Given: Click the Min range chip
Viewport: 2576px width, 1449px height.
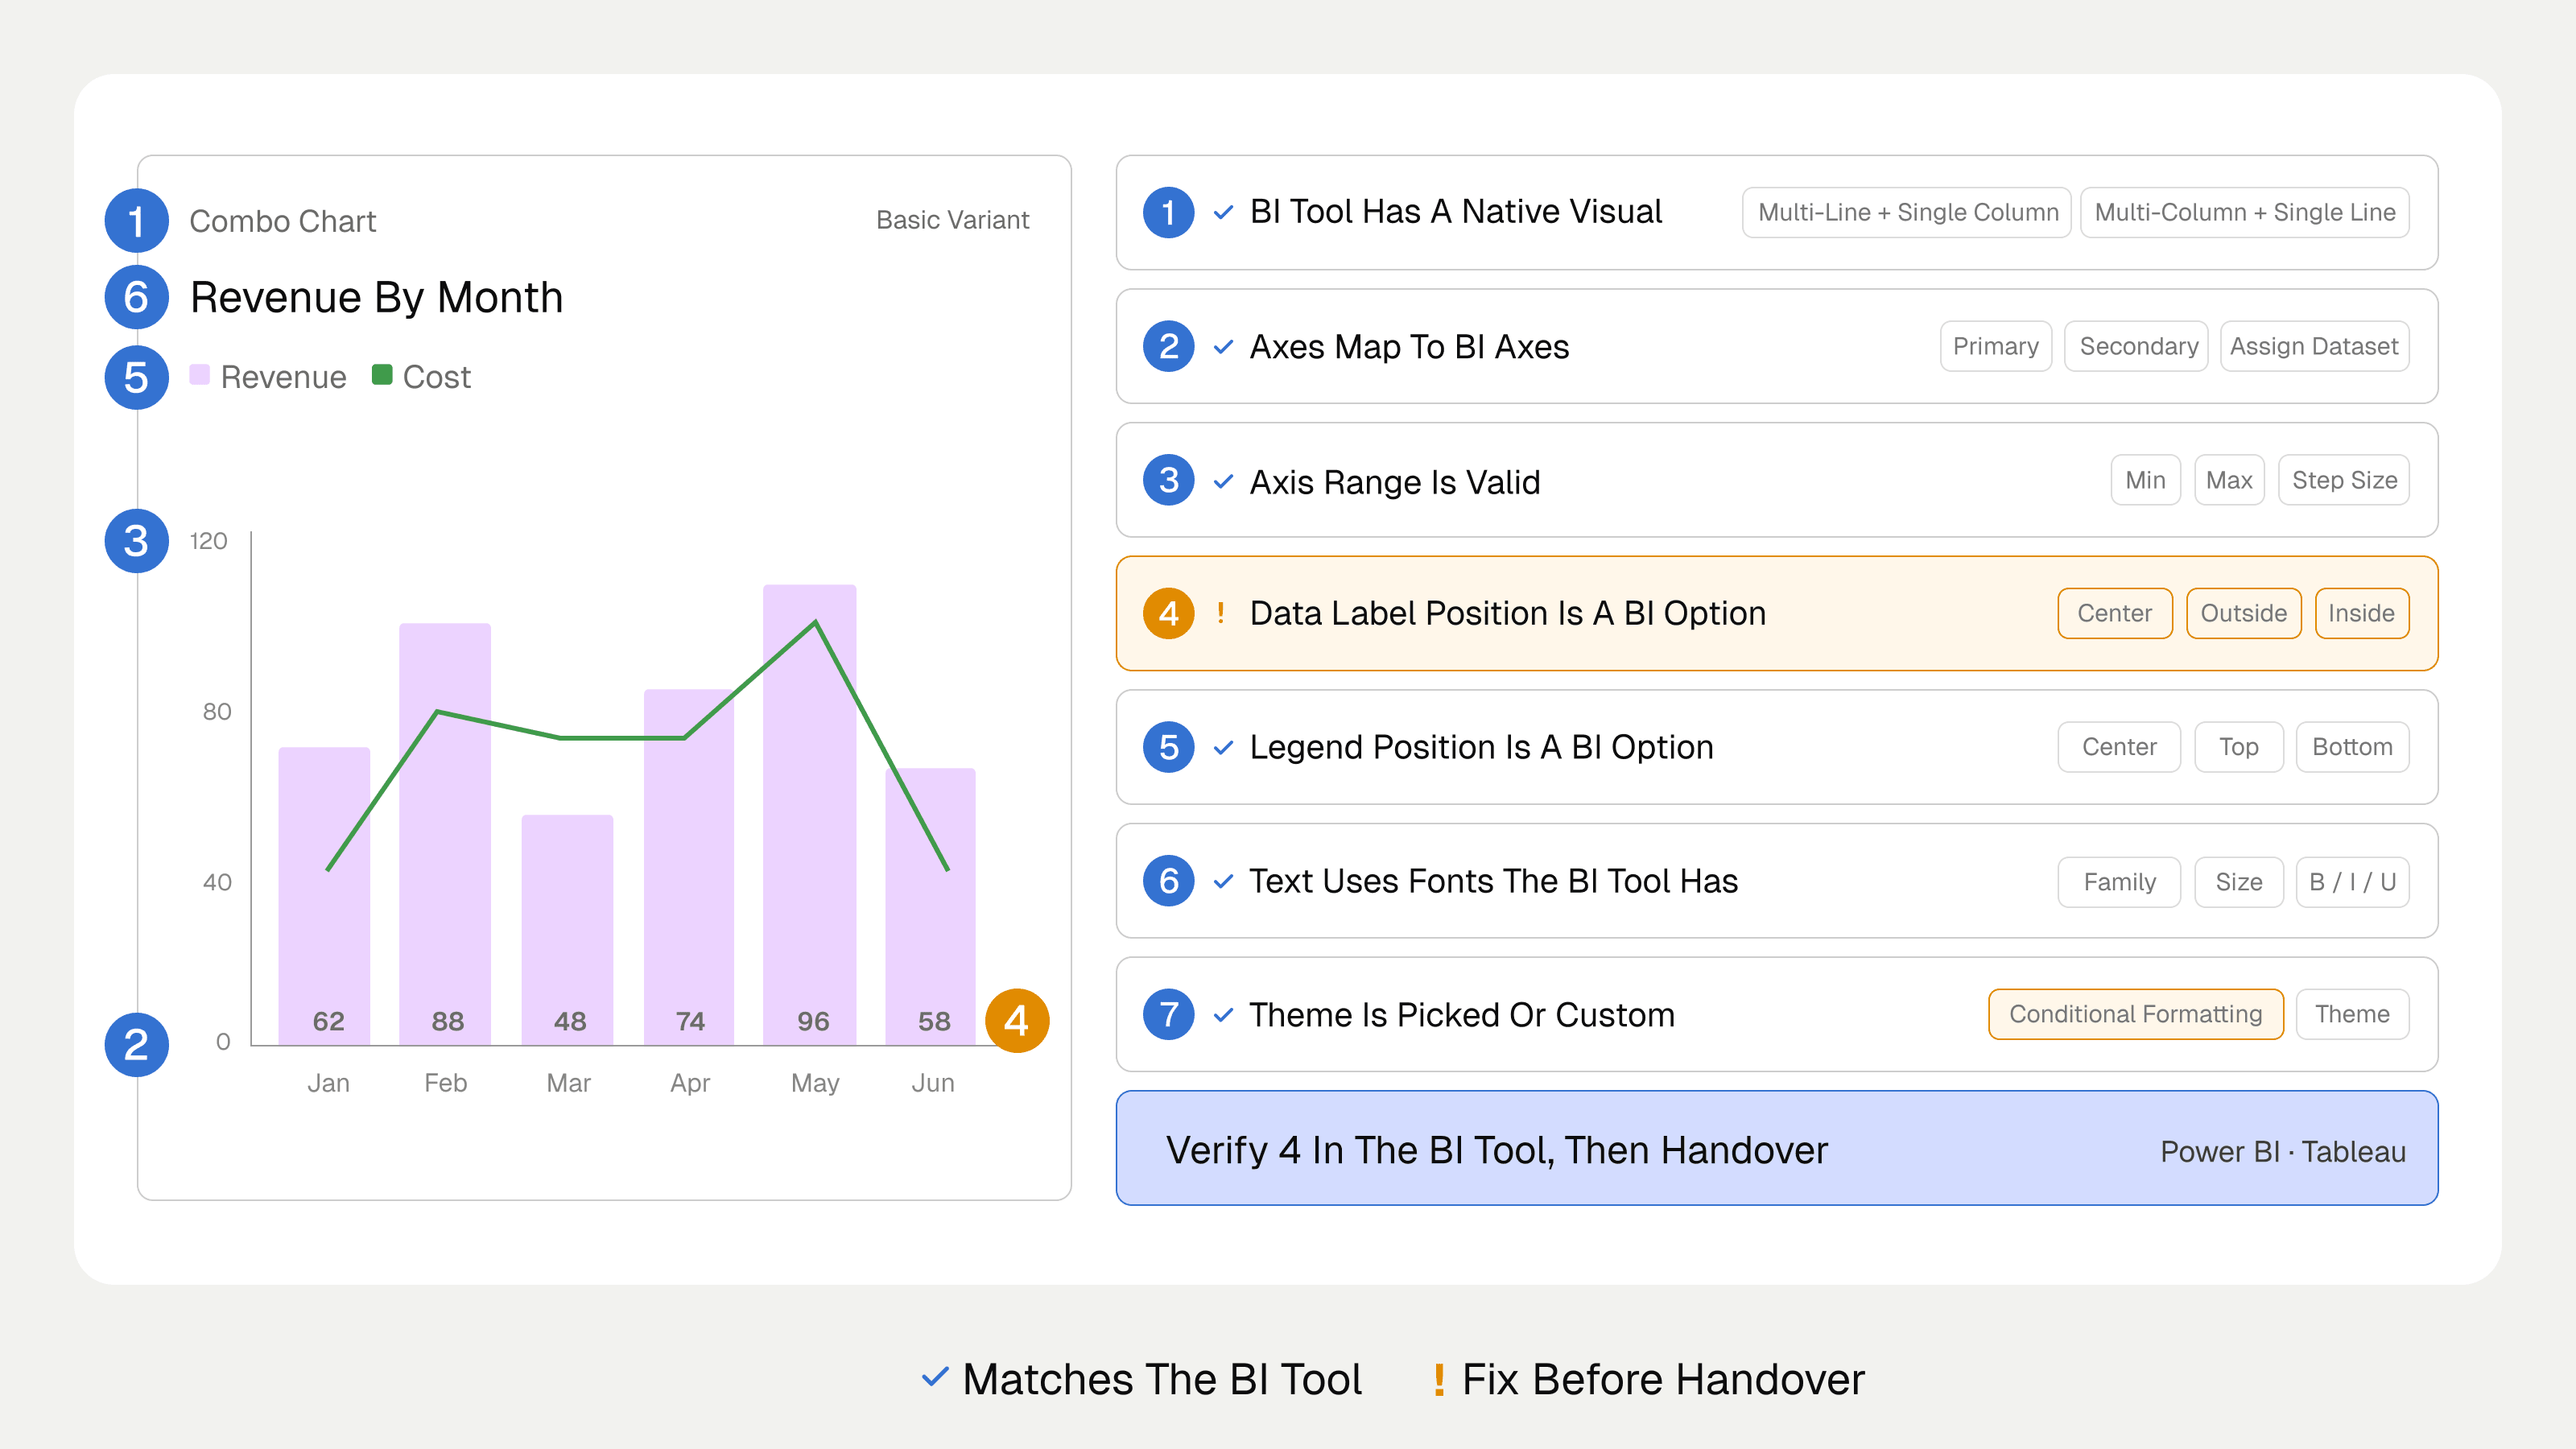Looking at the screenshot, I should [x=2146, y=480].
